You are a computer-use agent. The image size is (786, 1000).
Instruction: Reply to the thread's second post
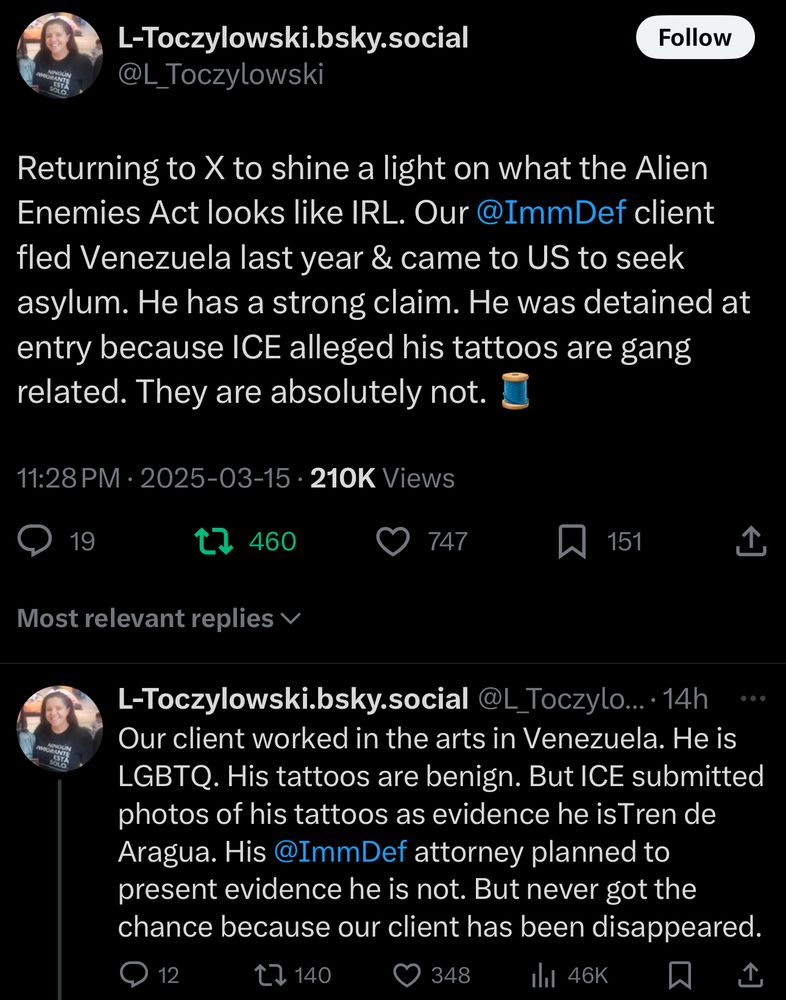(x=133, y=974)
